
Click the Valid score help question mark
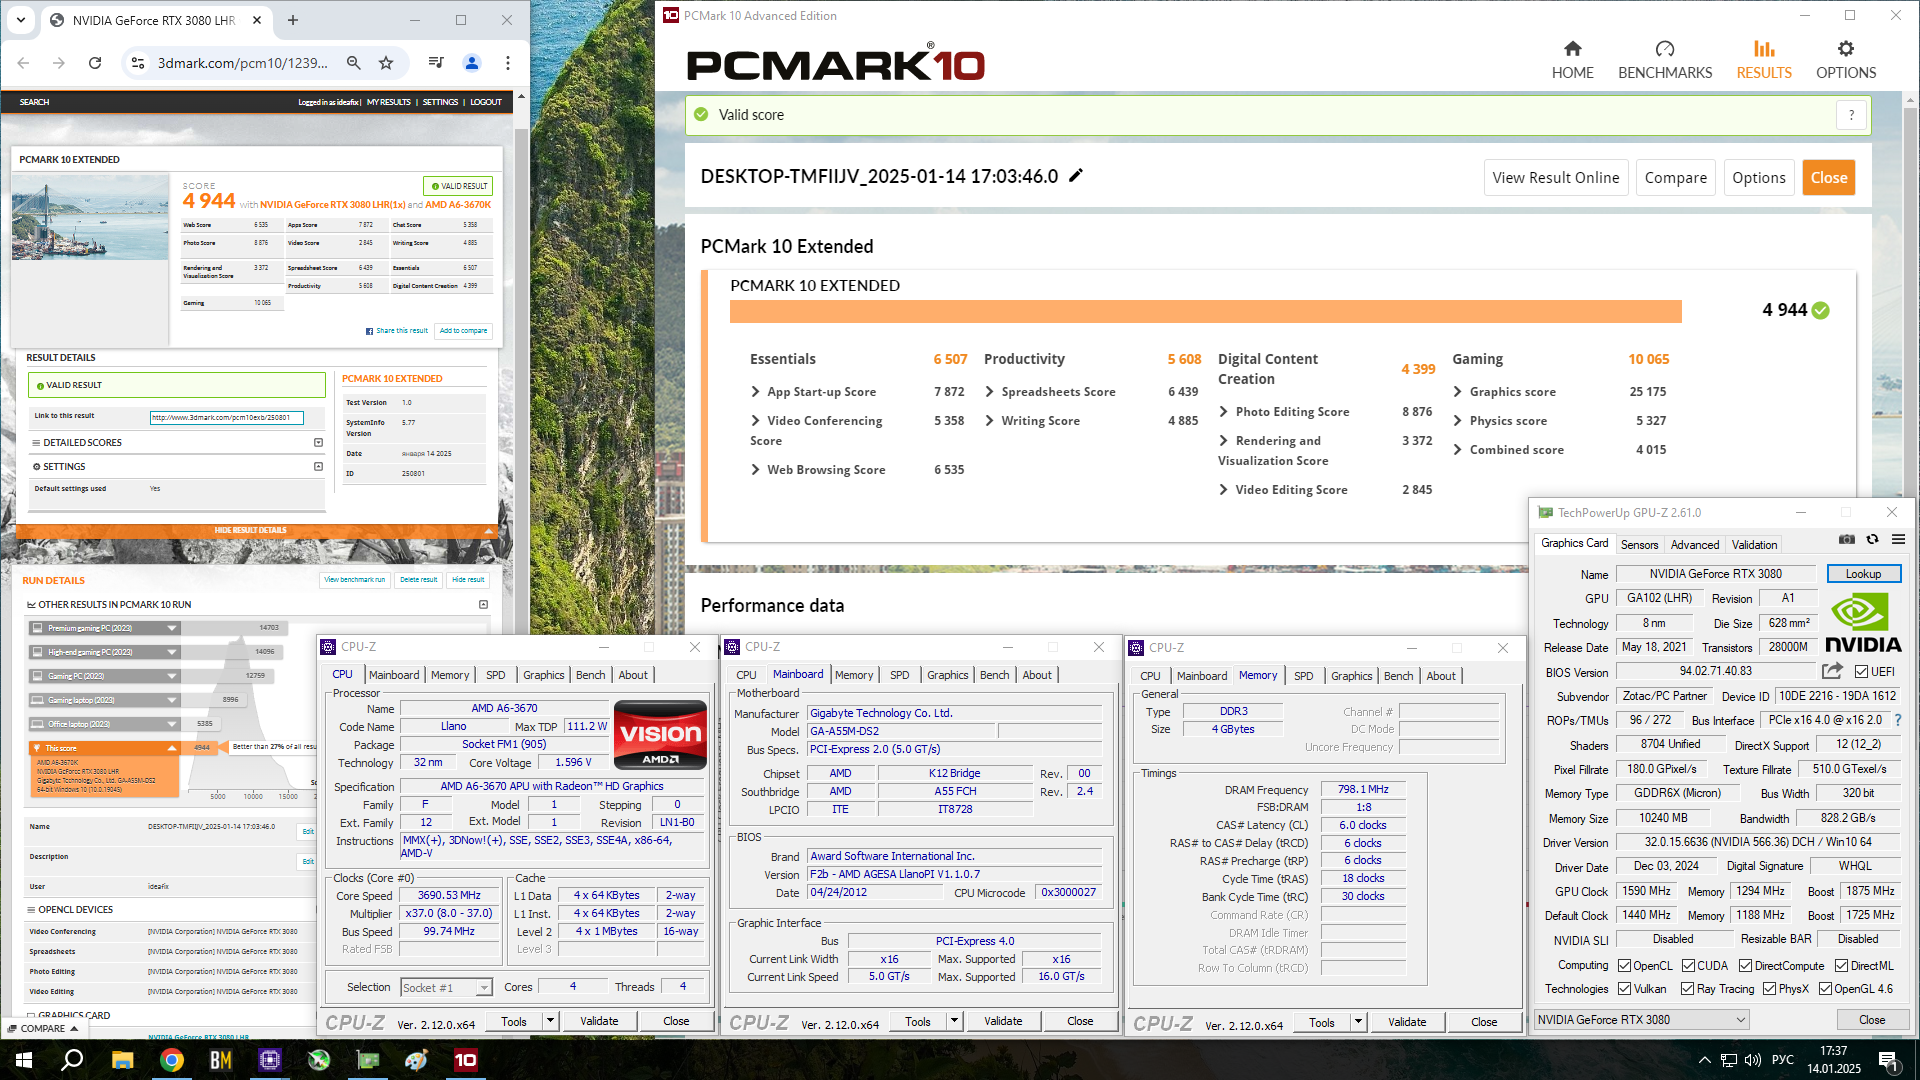(1851, 115)
